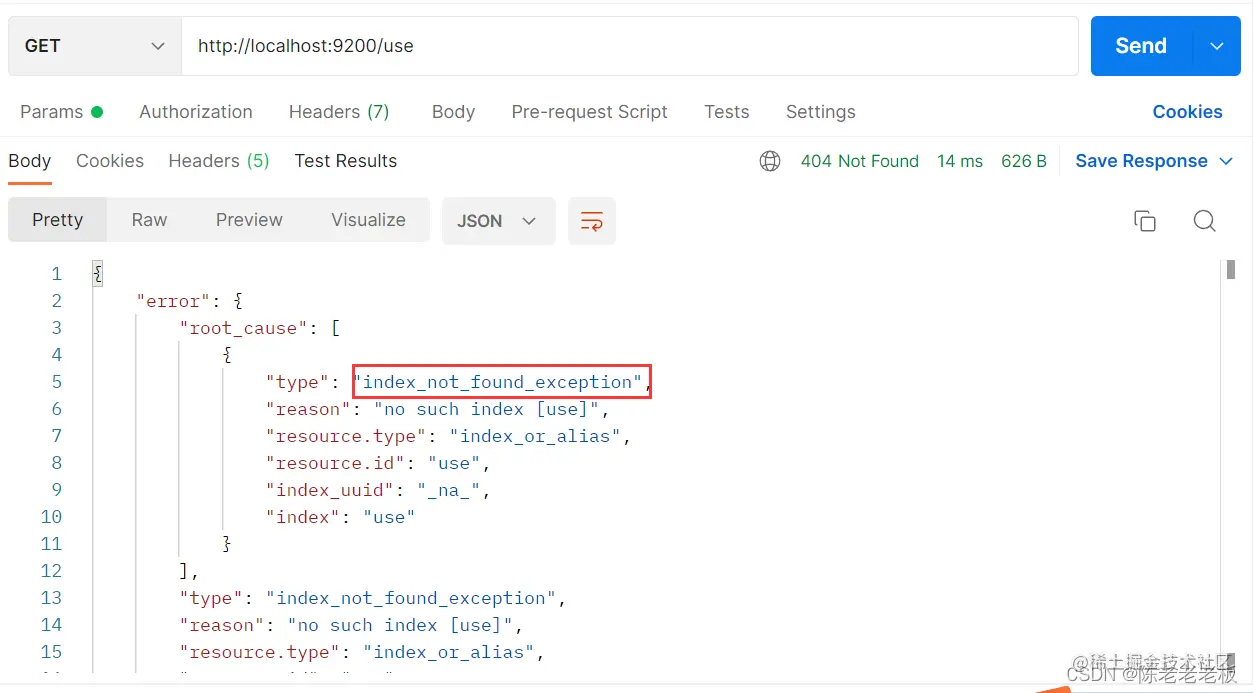This screenshot has height=693, width=1253.
Task: Click the "reason" key on line 14
Action: pos(222,624)
